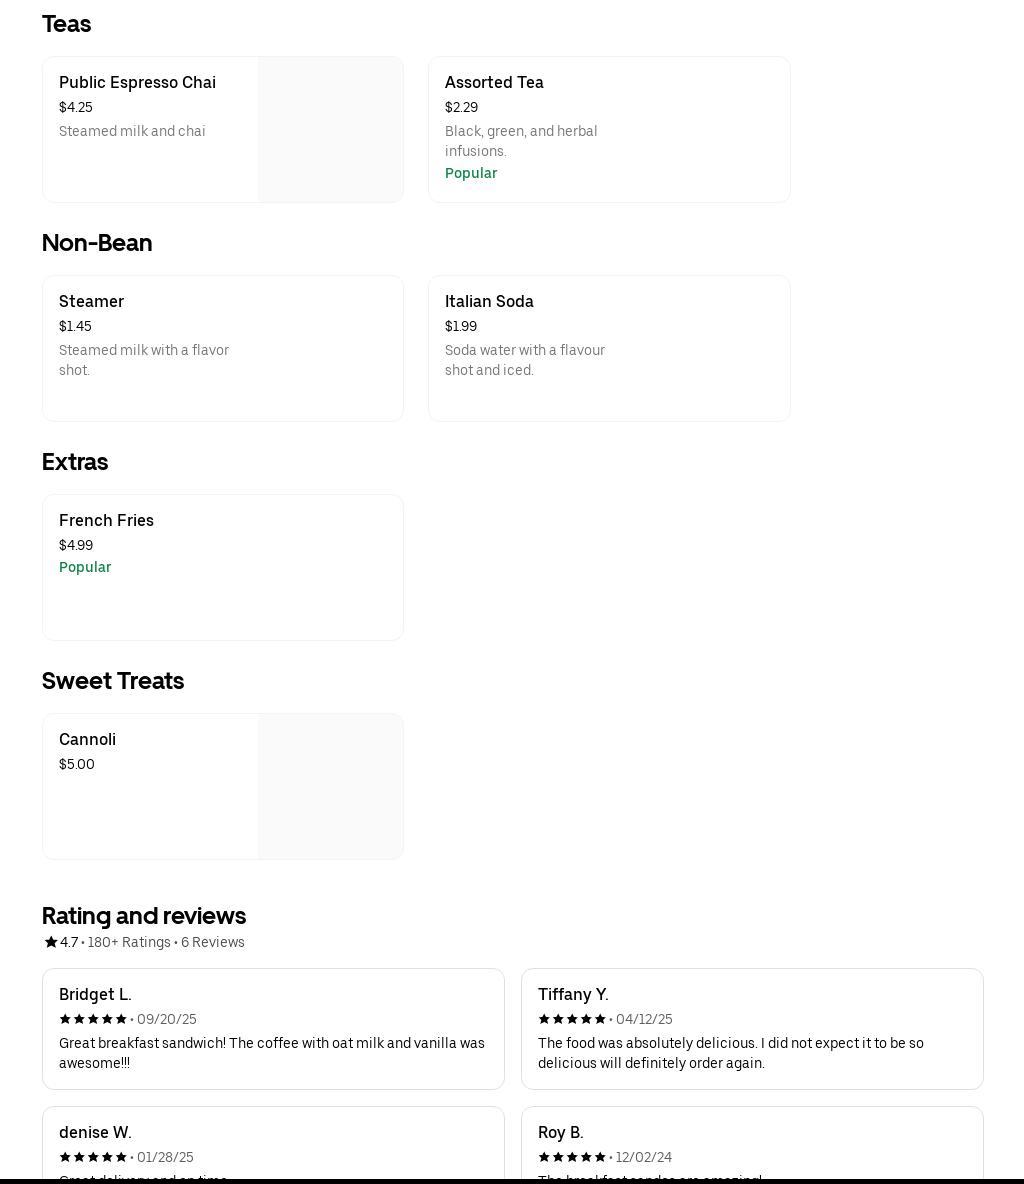1024x1184 pixels.
Task: Click the Sweet Treats section heading
Action: click(113, 681)
